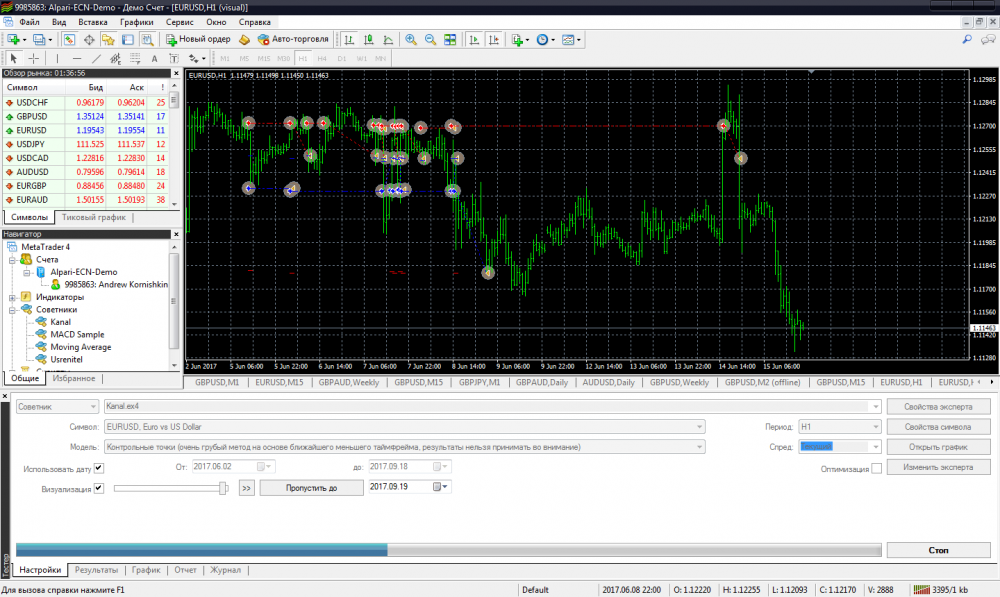Select the 'MACD Sample' expert advisor
The width and height of the screenshot is (1000, 597).
point(77,335)
